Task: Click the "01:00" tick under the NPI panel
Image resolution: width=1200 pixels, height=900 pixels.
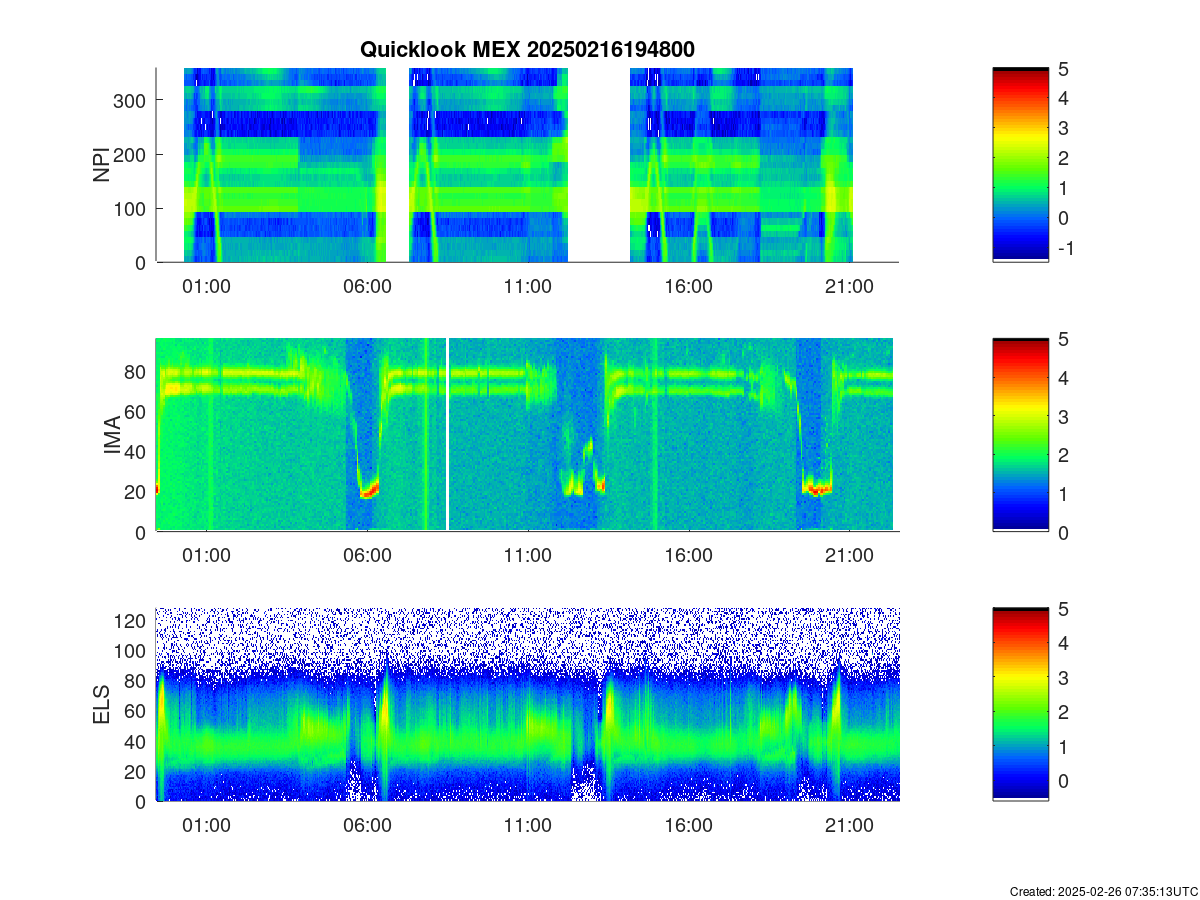Action: [x=207, y=286]
